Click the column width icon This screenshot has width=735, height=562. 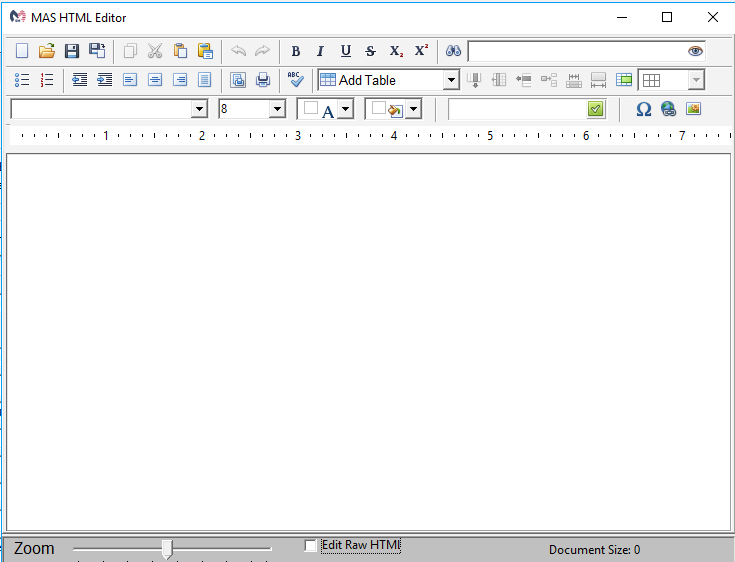point(599,80)
